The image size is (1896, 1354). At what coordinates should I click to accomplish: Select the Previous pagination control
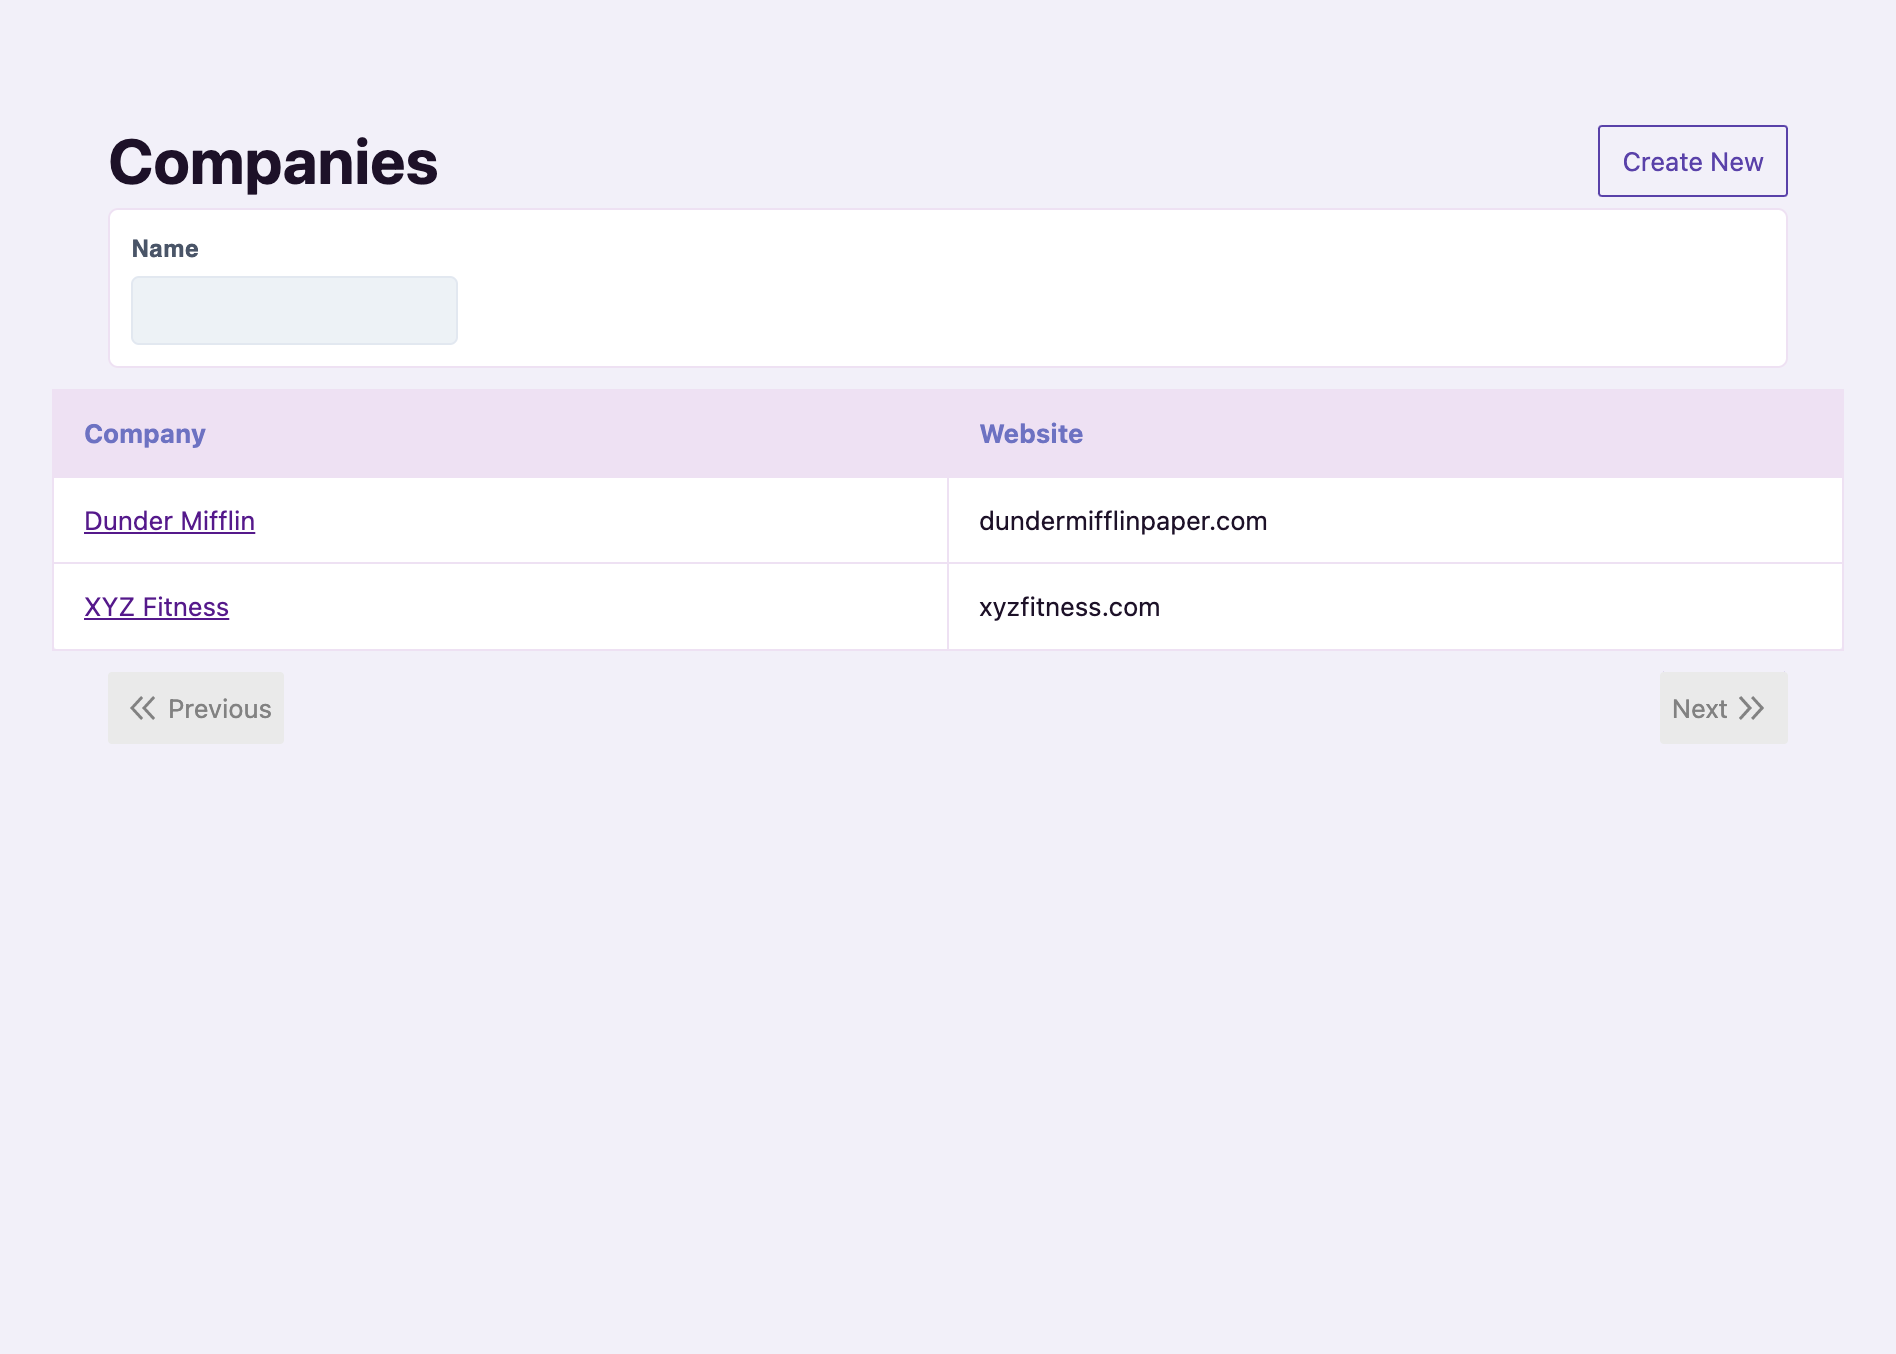point(196,708)
